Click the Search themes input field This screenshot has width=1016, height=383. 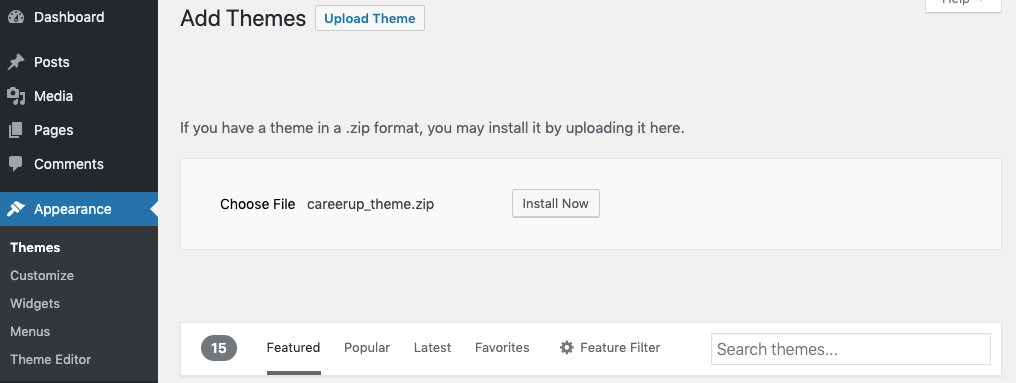[851, 349]
